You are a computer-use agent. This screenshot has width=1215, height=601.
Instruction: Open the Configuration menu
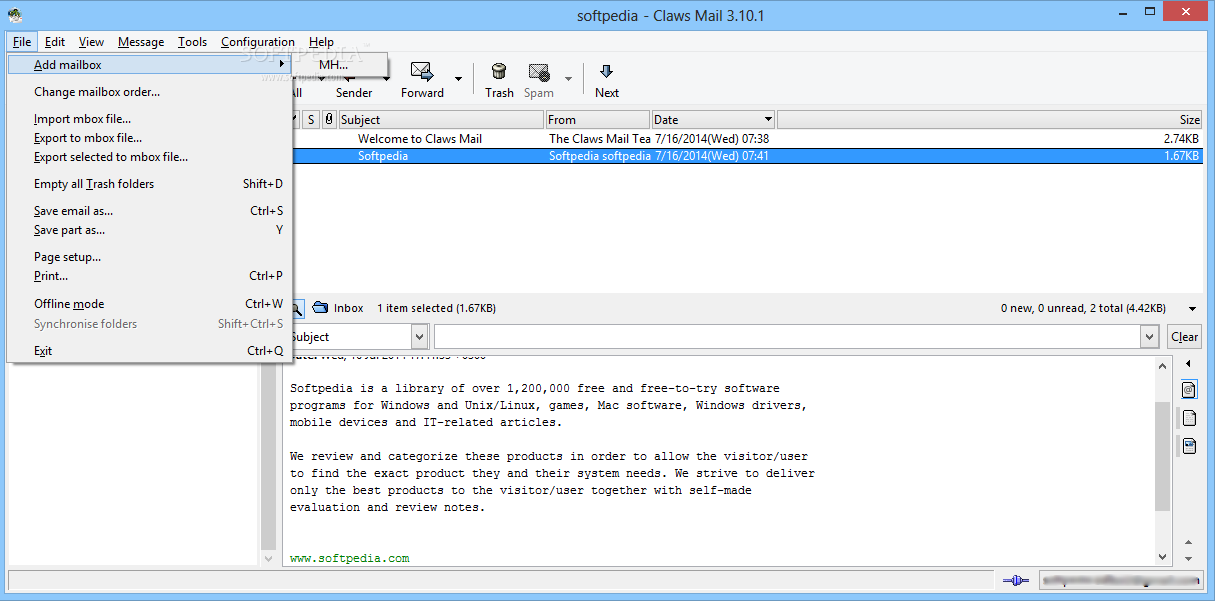point(258,42)
